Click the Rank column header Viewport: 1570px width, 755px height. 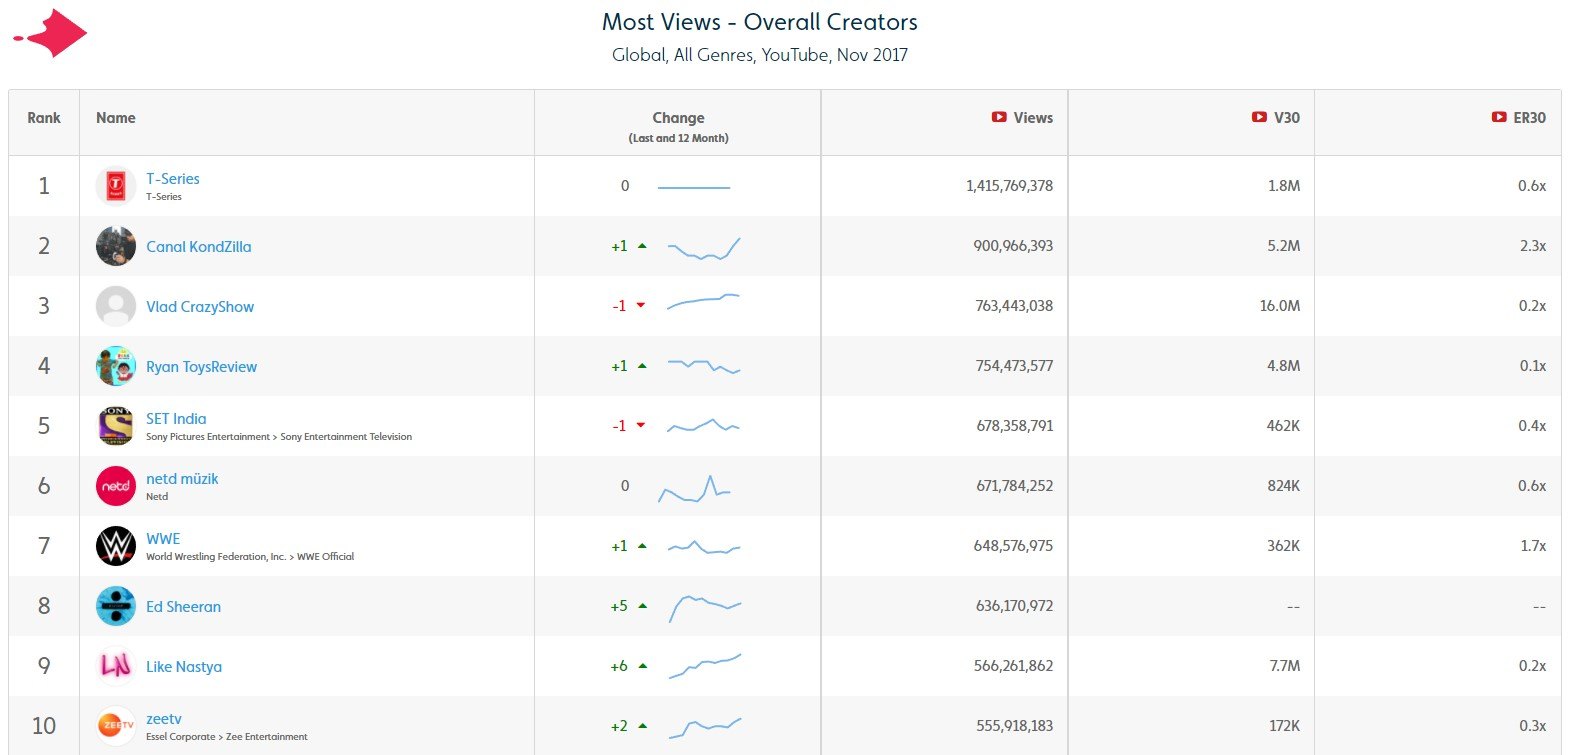(x=44, y=118)
